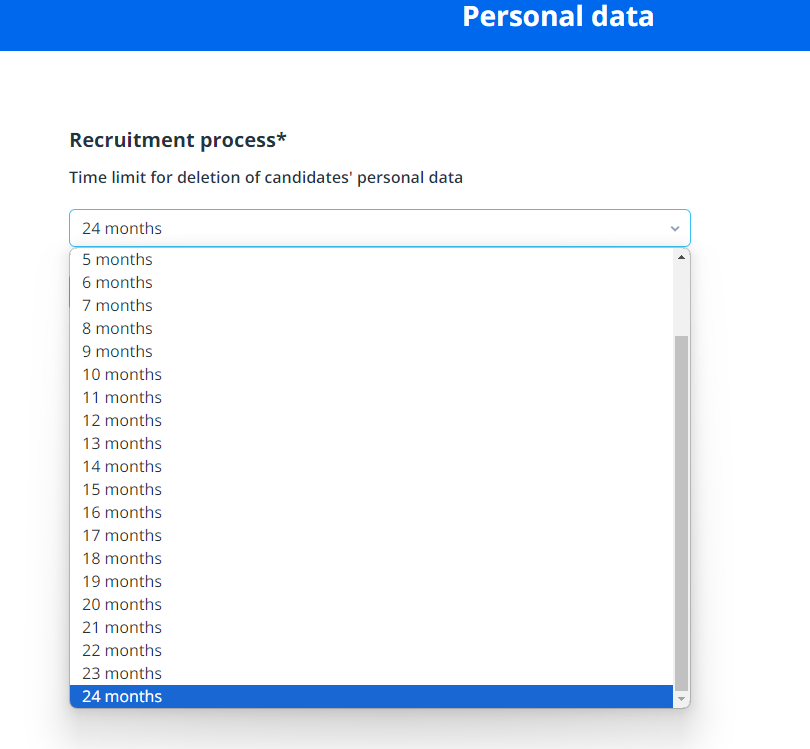Click the scrollbar down arrow

click(682, 700)
